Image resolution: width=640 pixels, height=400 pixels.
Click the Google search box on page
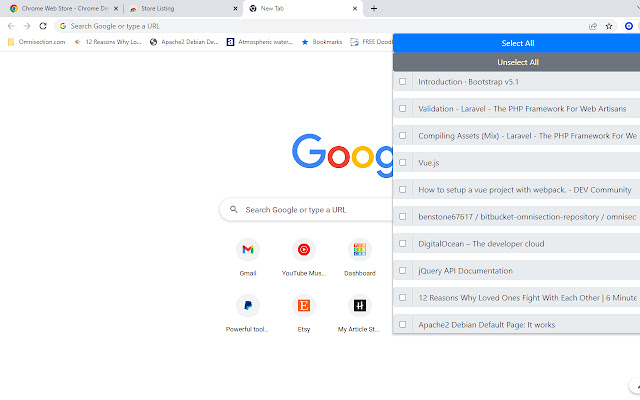[x=306, y=209]
